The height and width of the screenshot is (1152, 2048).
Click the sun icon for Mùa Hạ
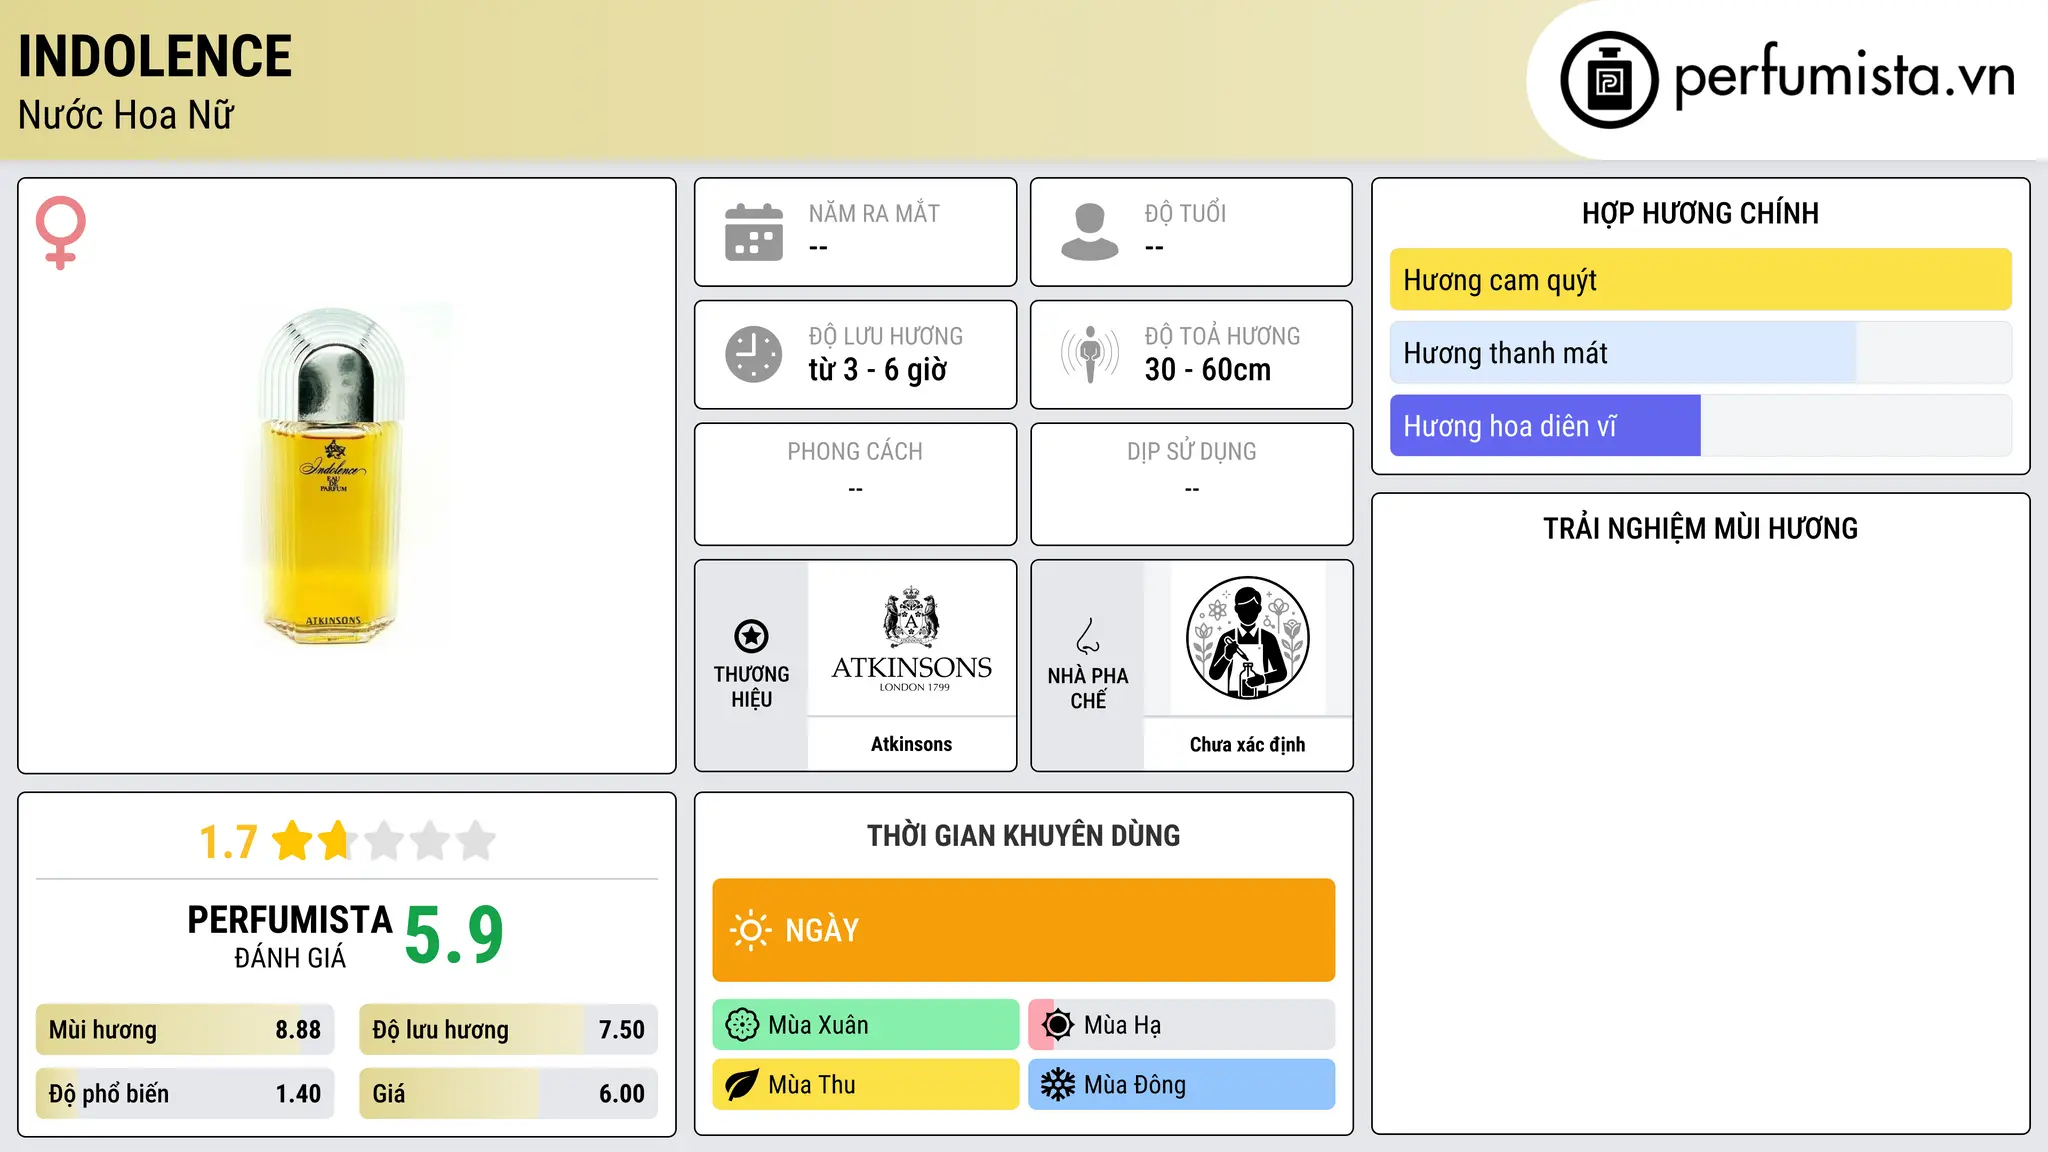1058,1025
